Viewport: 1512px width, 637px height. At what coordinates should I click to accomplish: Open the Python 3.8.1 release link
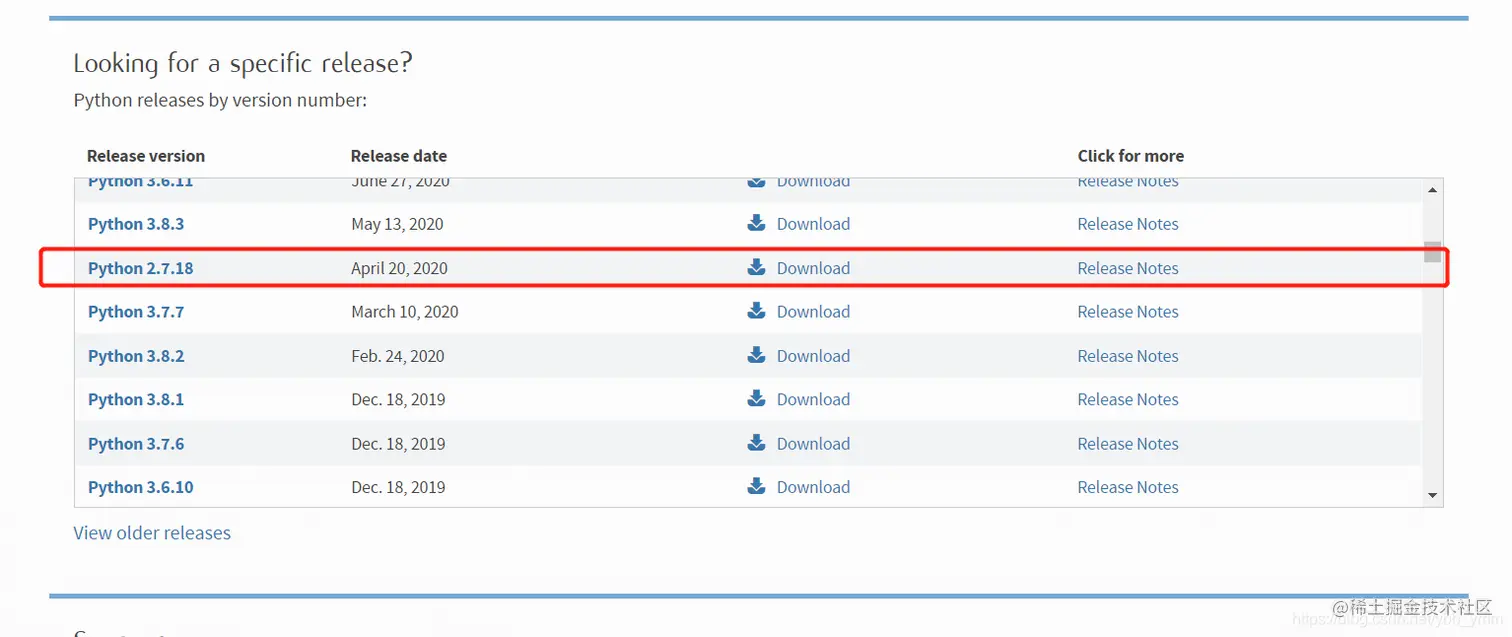(136, 399)
